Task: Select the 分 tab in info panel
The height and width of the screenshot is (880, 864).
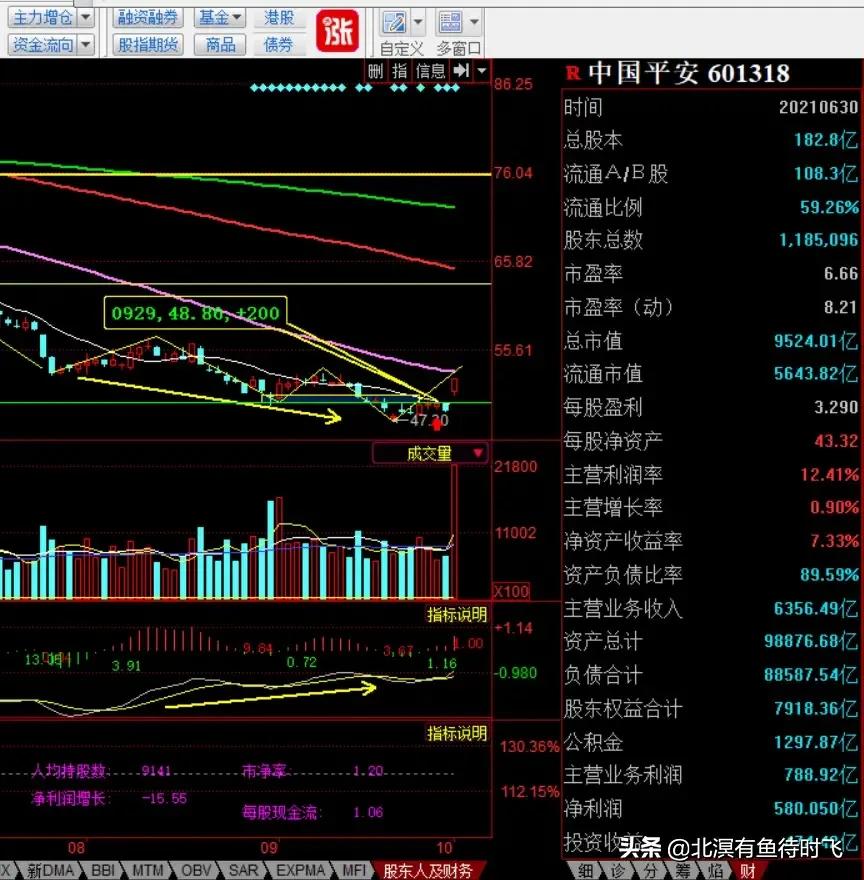Action: pyautogui.click(x=650, y=870)
